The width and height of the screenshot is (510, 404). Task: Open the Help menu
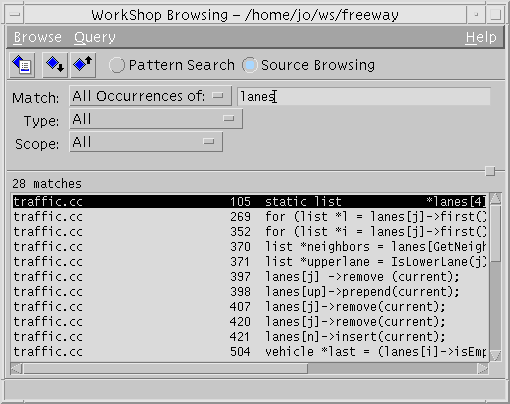[481, 37]
